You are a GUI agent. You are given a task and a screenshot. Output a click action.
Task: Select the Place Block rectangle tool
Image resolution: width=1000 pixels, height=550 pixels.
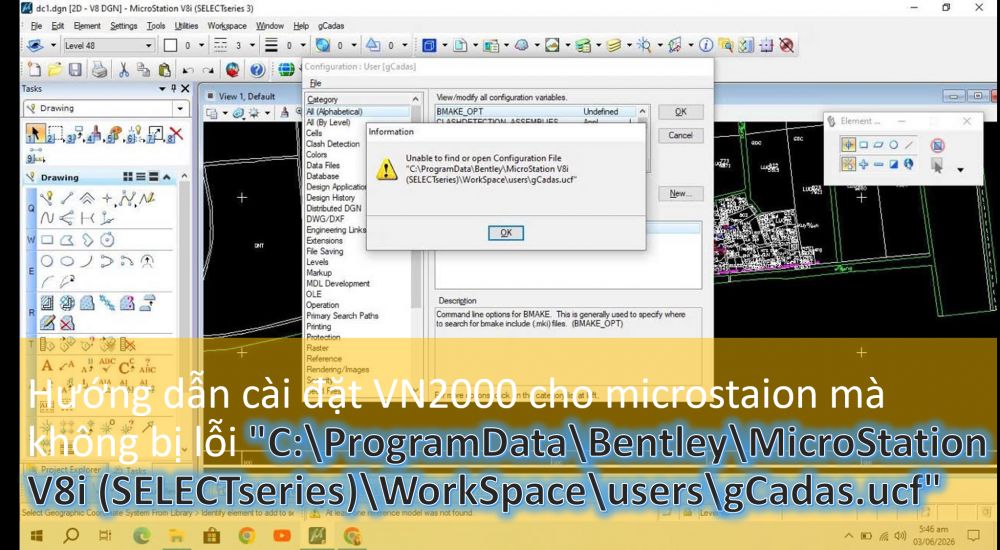[47, 240]
